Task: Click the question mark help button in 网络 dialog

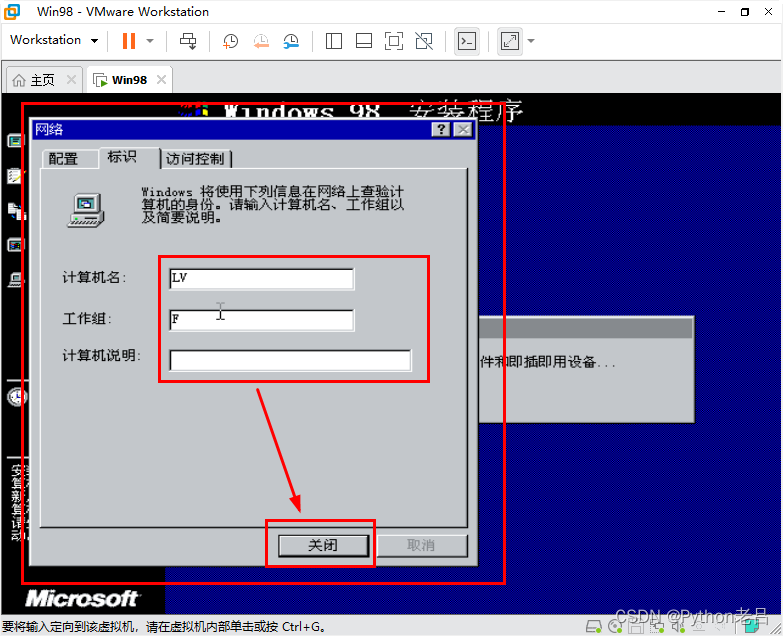Action: point(440,130)
